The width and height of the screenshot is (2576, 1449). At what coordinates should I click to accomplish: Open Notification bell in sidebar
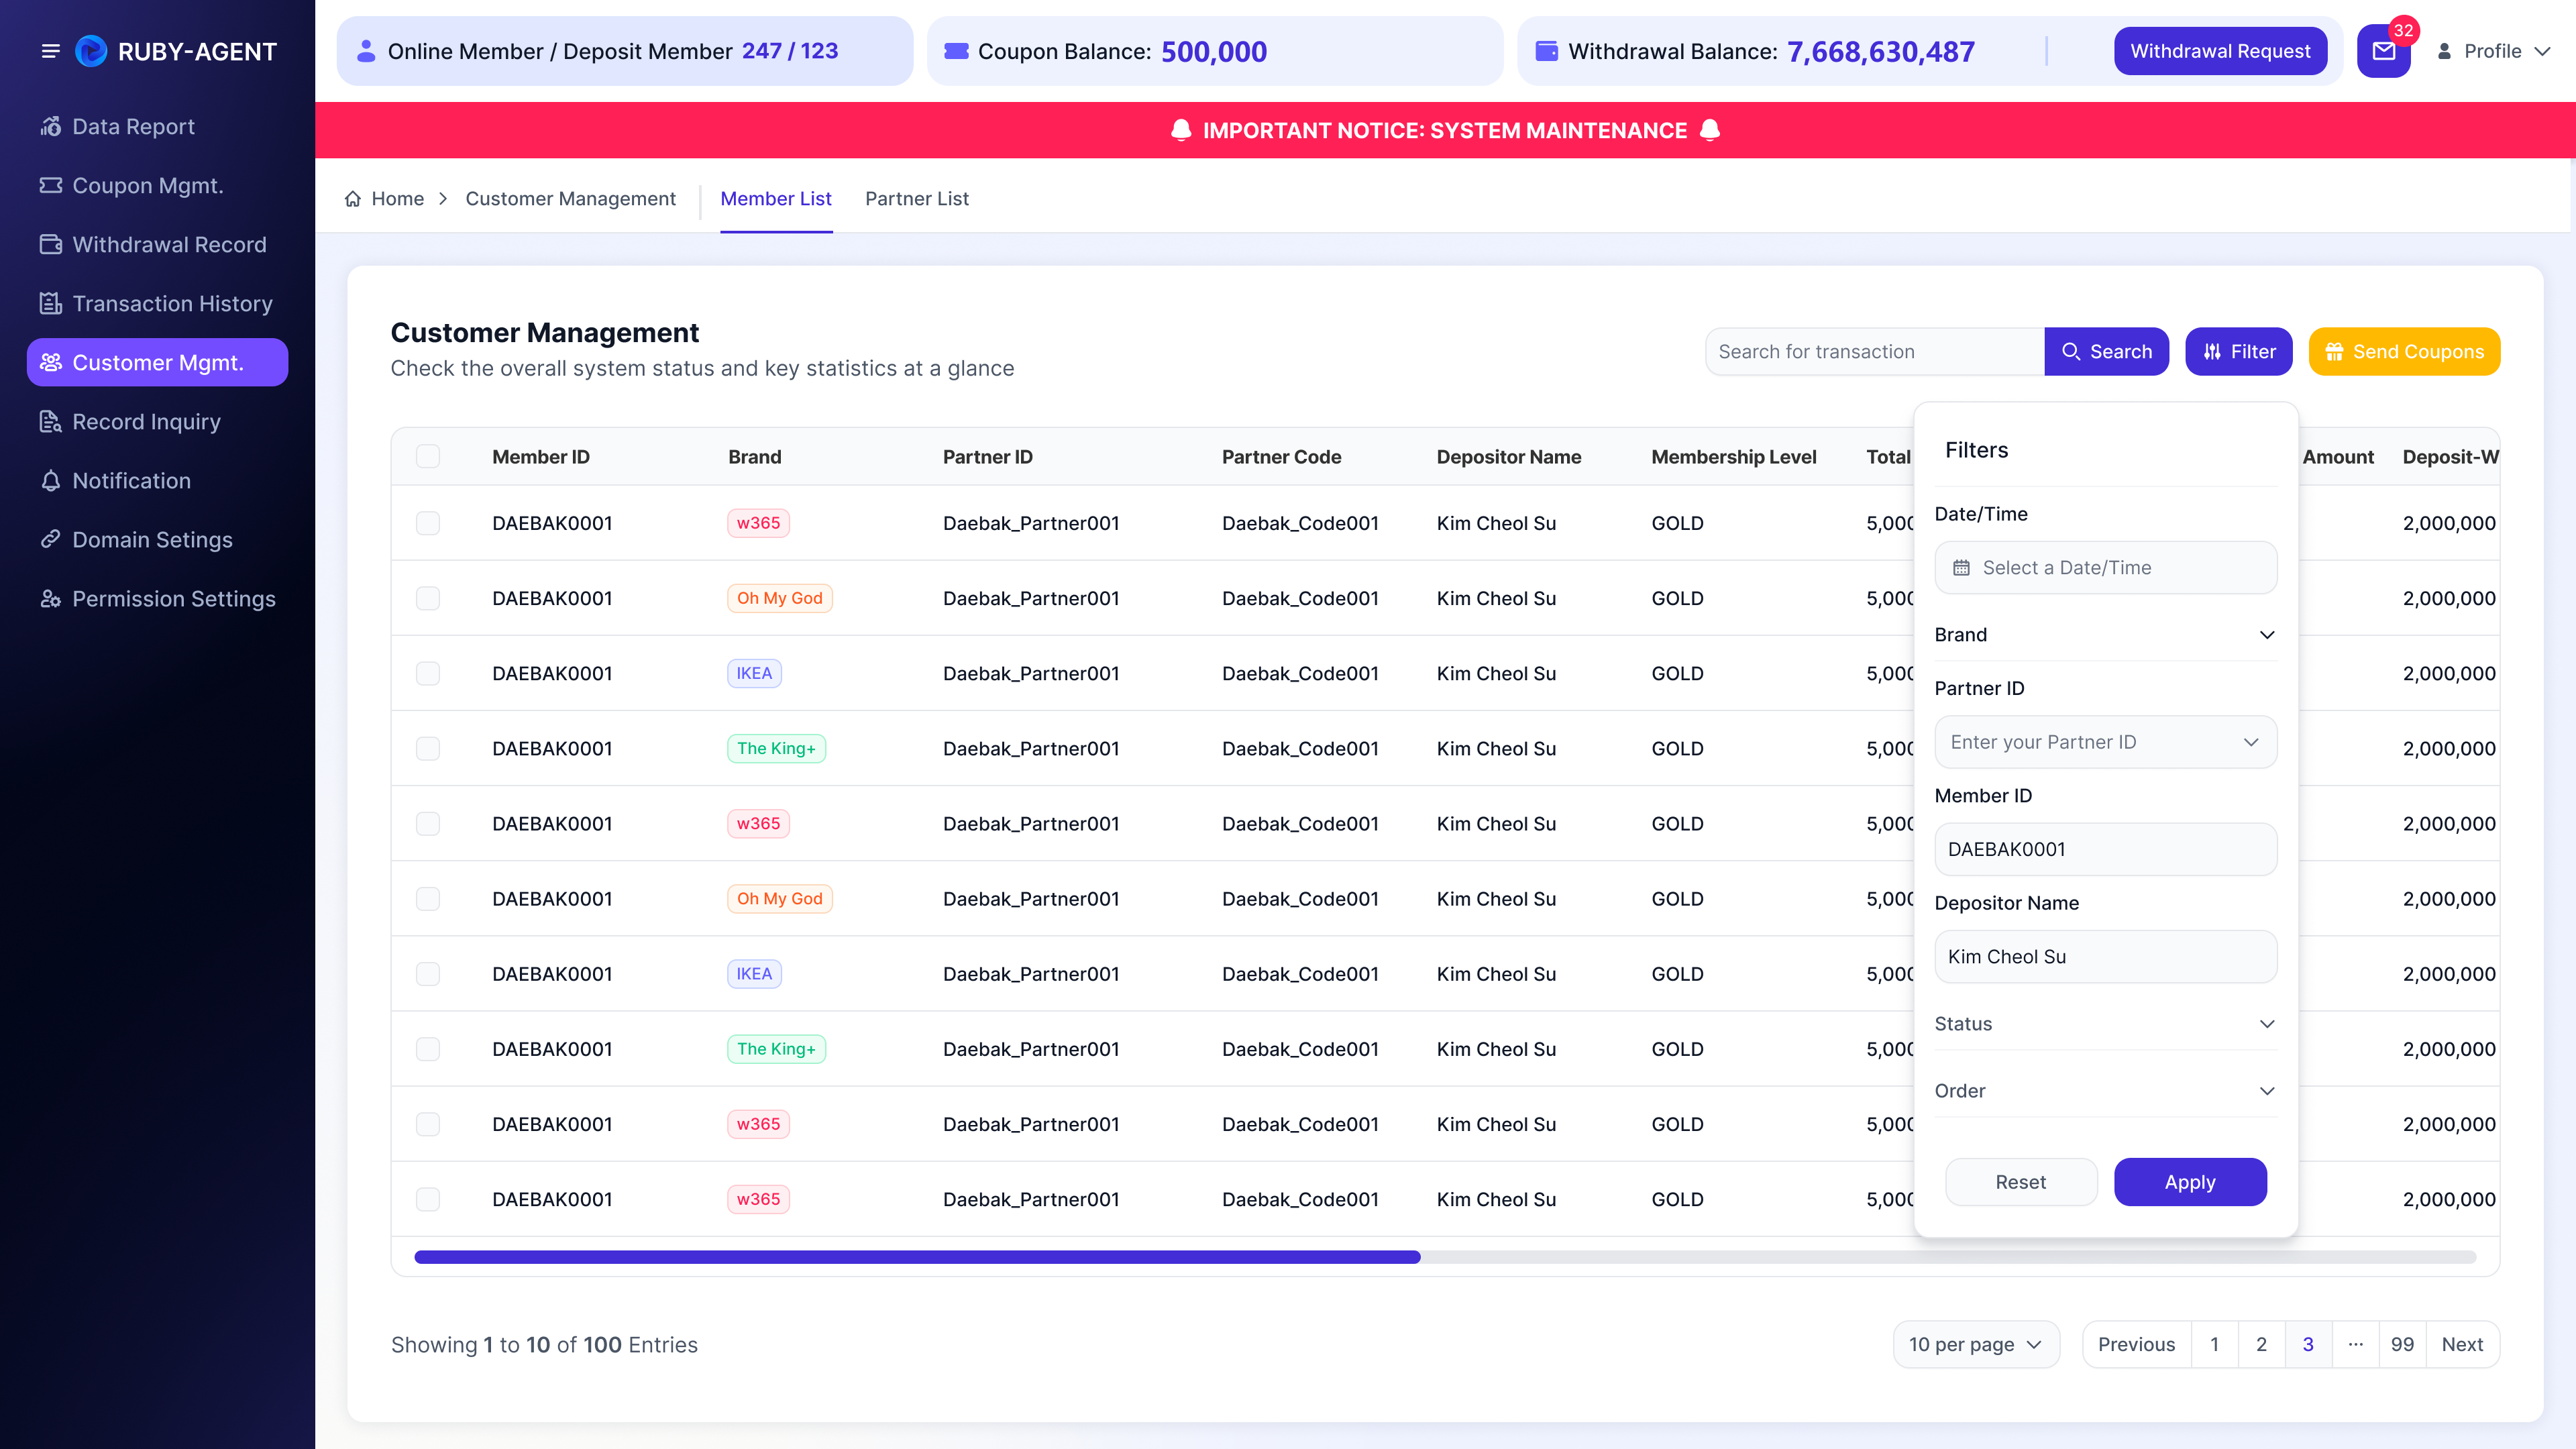pyautogui.click(x=51, y=481)
